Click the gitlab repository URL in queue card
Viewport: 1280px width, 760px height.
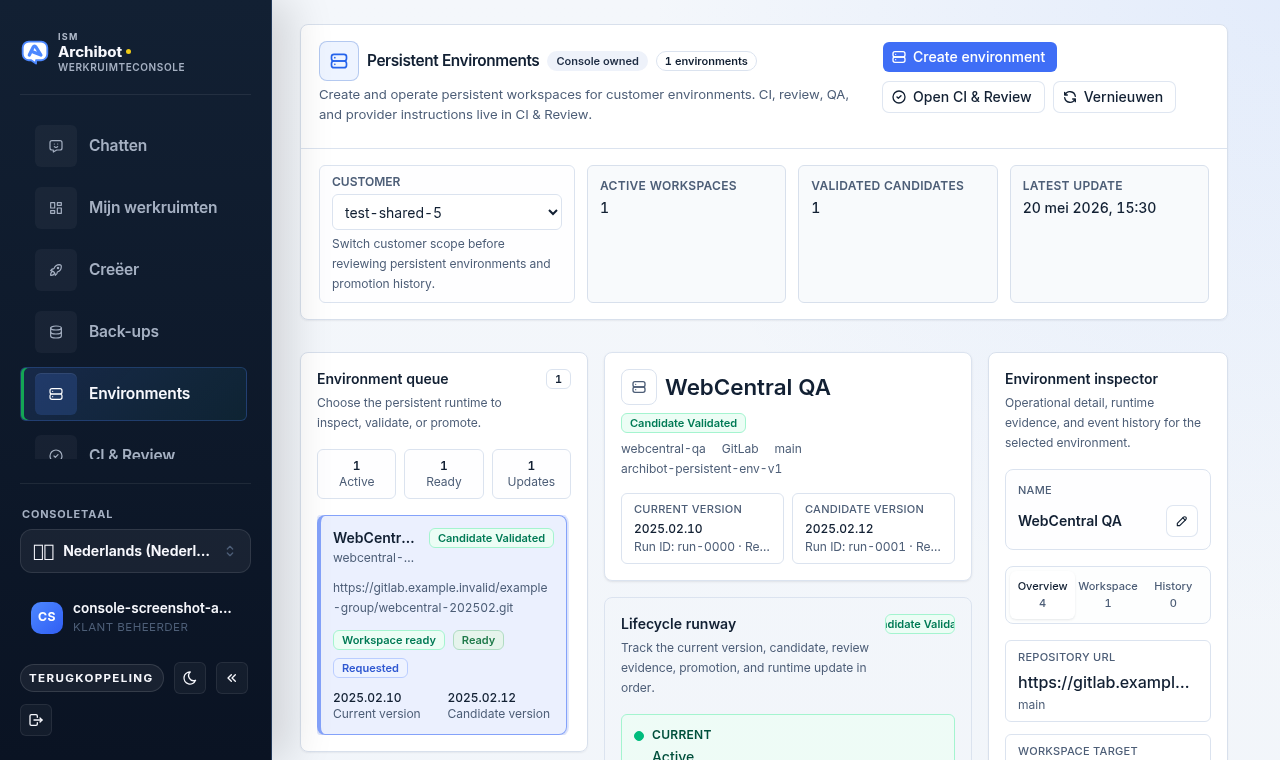440,597
